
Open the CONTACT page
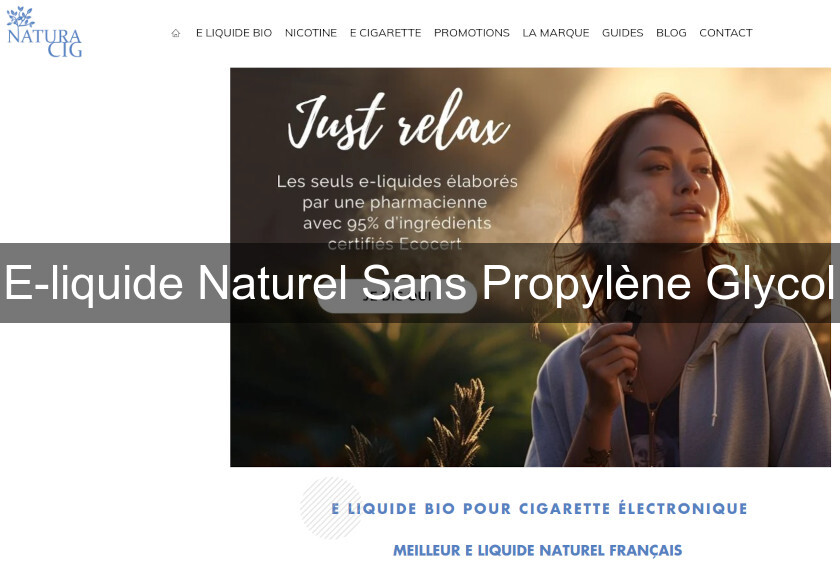pyautogui.click(x=725, y=33)
